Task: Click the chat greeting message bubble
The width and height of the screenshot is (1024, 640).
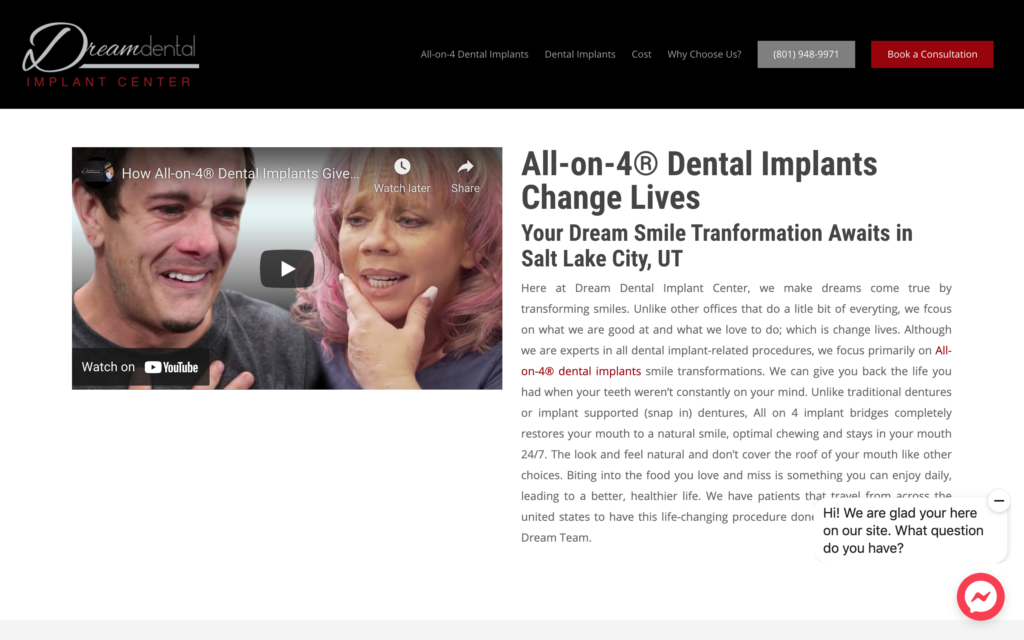Action: coord(903,530)
